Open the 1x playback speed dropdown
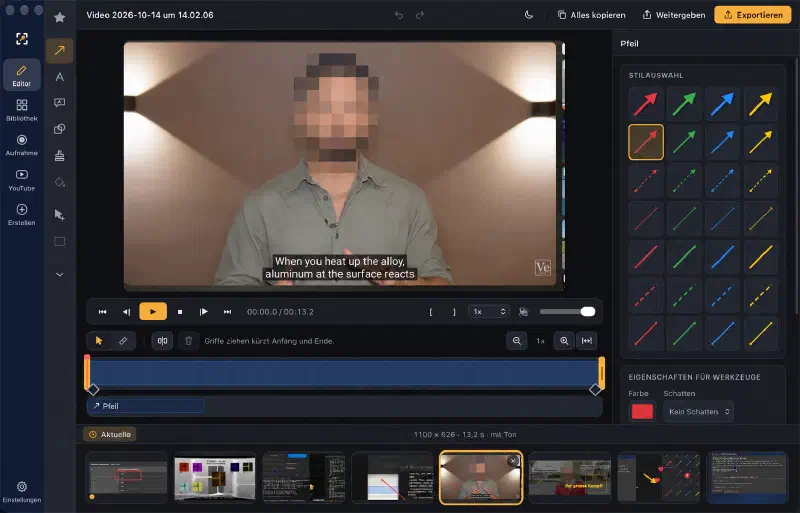800x513 pixels. (489, 312)
